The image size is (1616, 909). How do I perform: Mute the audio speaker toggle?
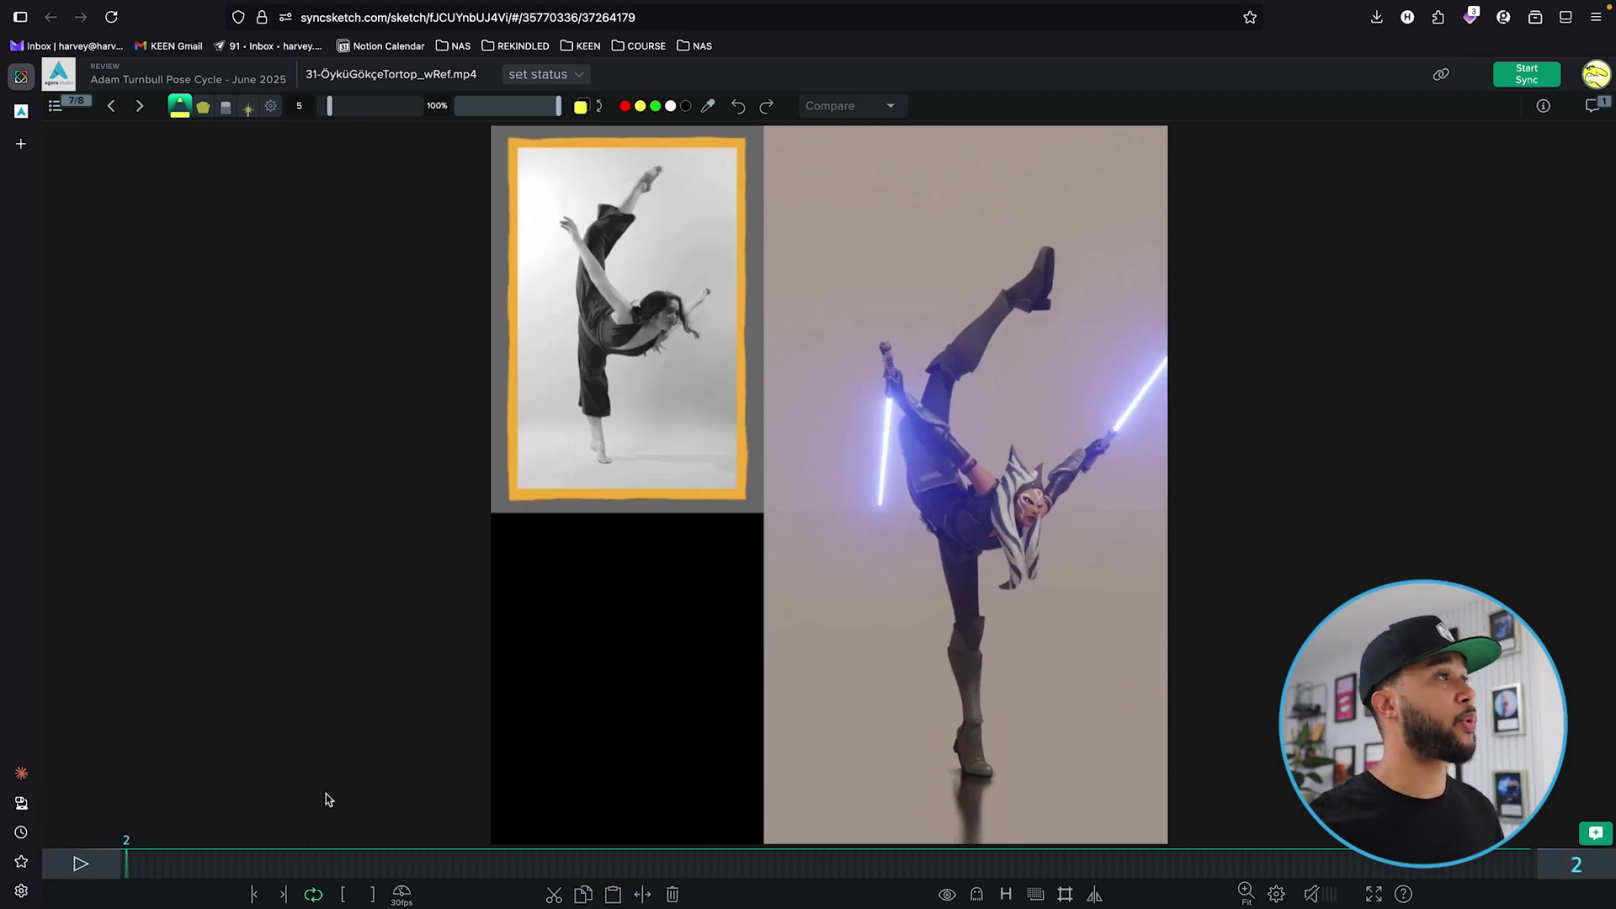[1311, 895]
